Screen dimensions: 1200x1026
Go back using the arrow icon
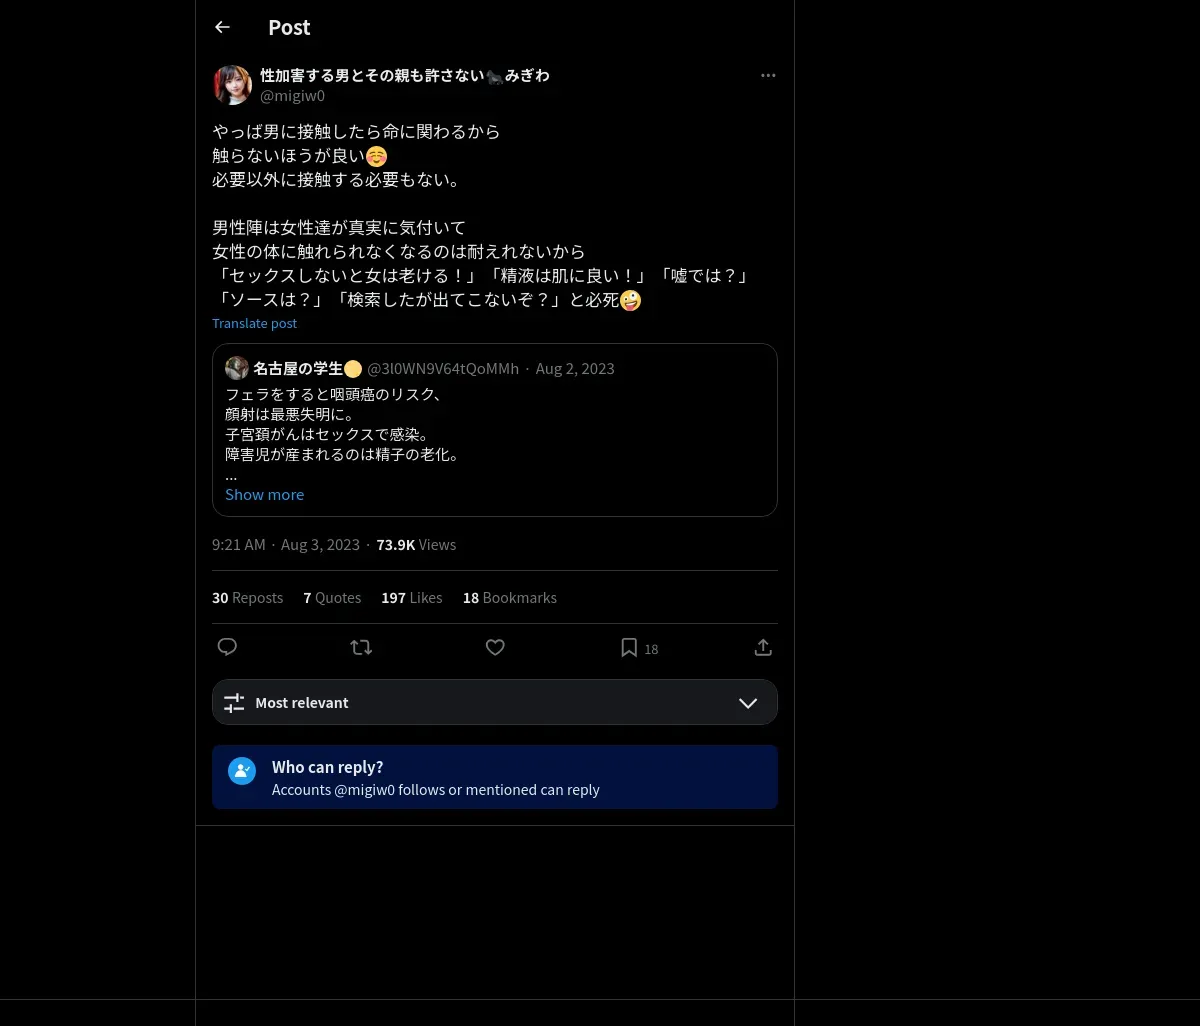(x=222, y=27)
